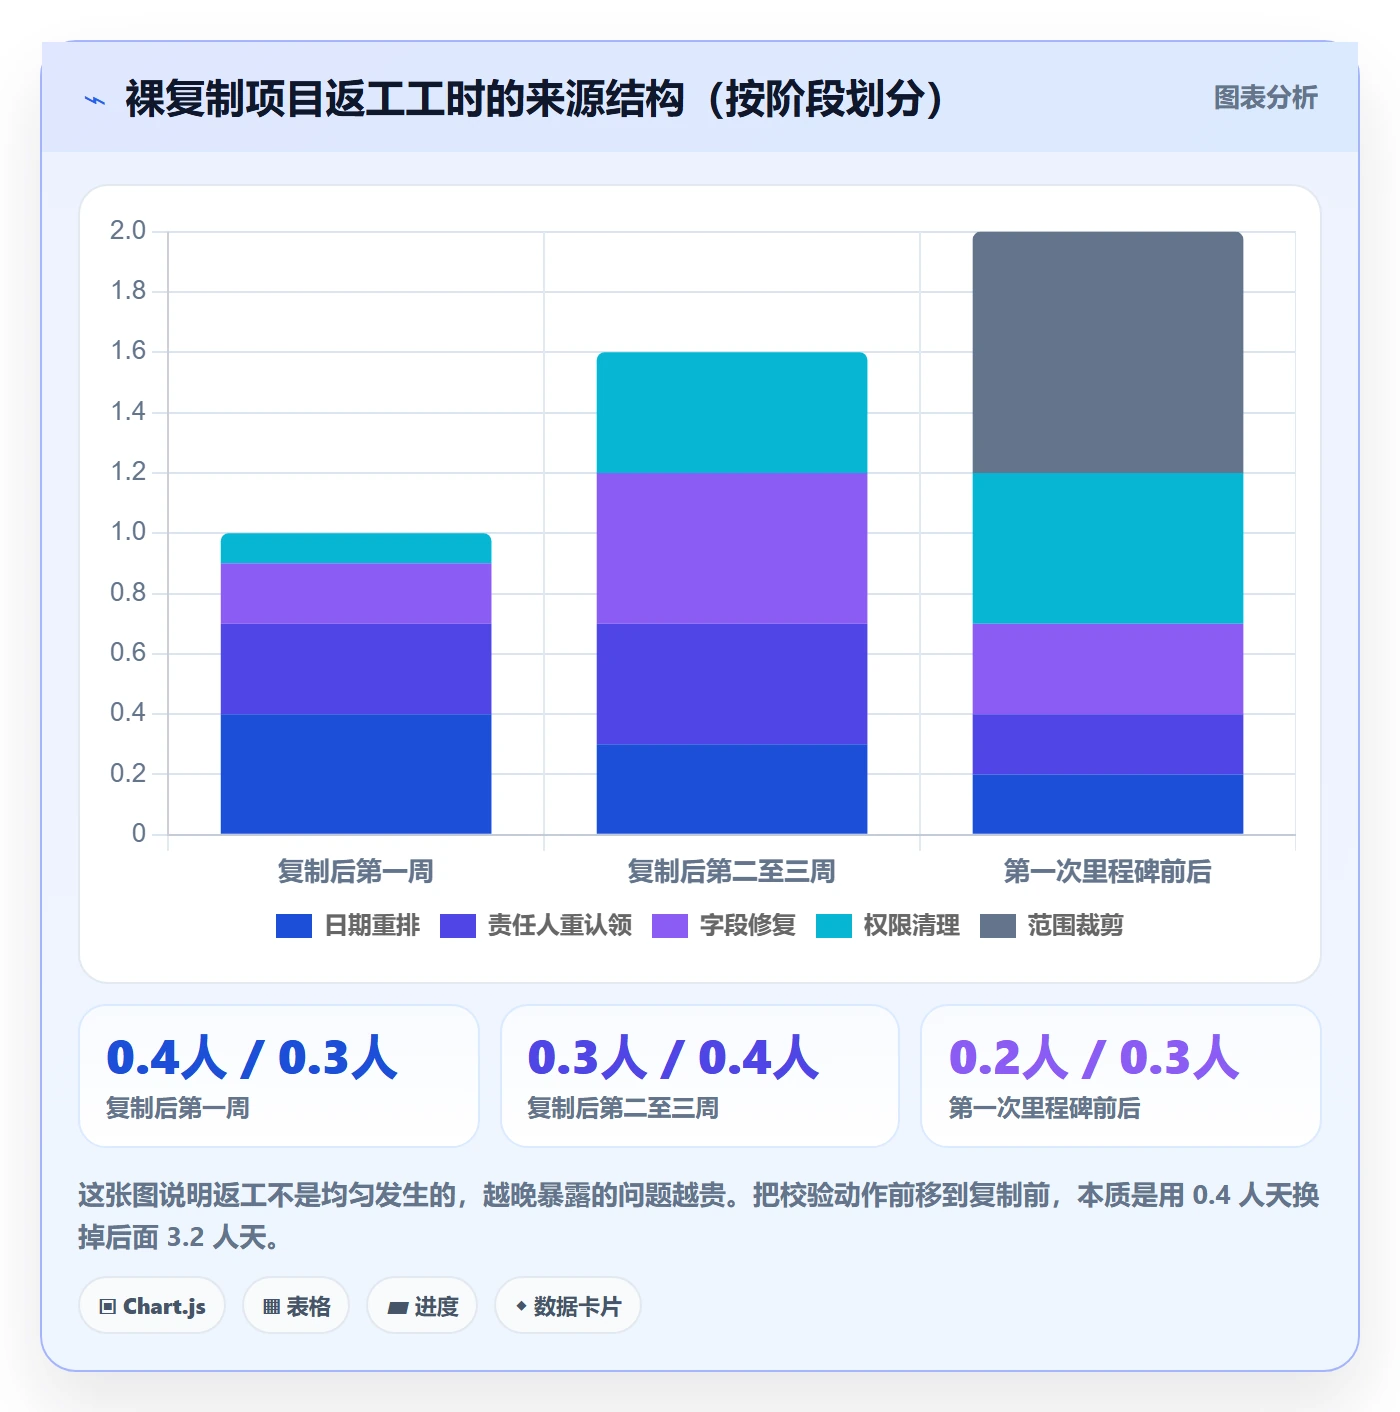Click gray 范围裁剪 segment in 第一次里程碑前后 bar
This screenshot has width=1400, height=1412.
coord(1108,352)
